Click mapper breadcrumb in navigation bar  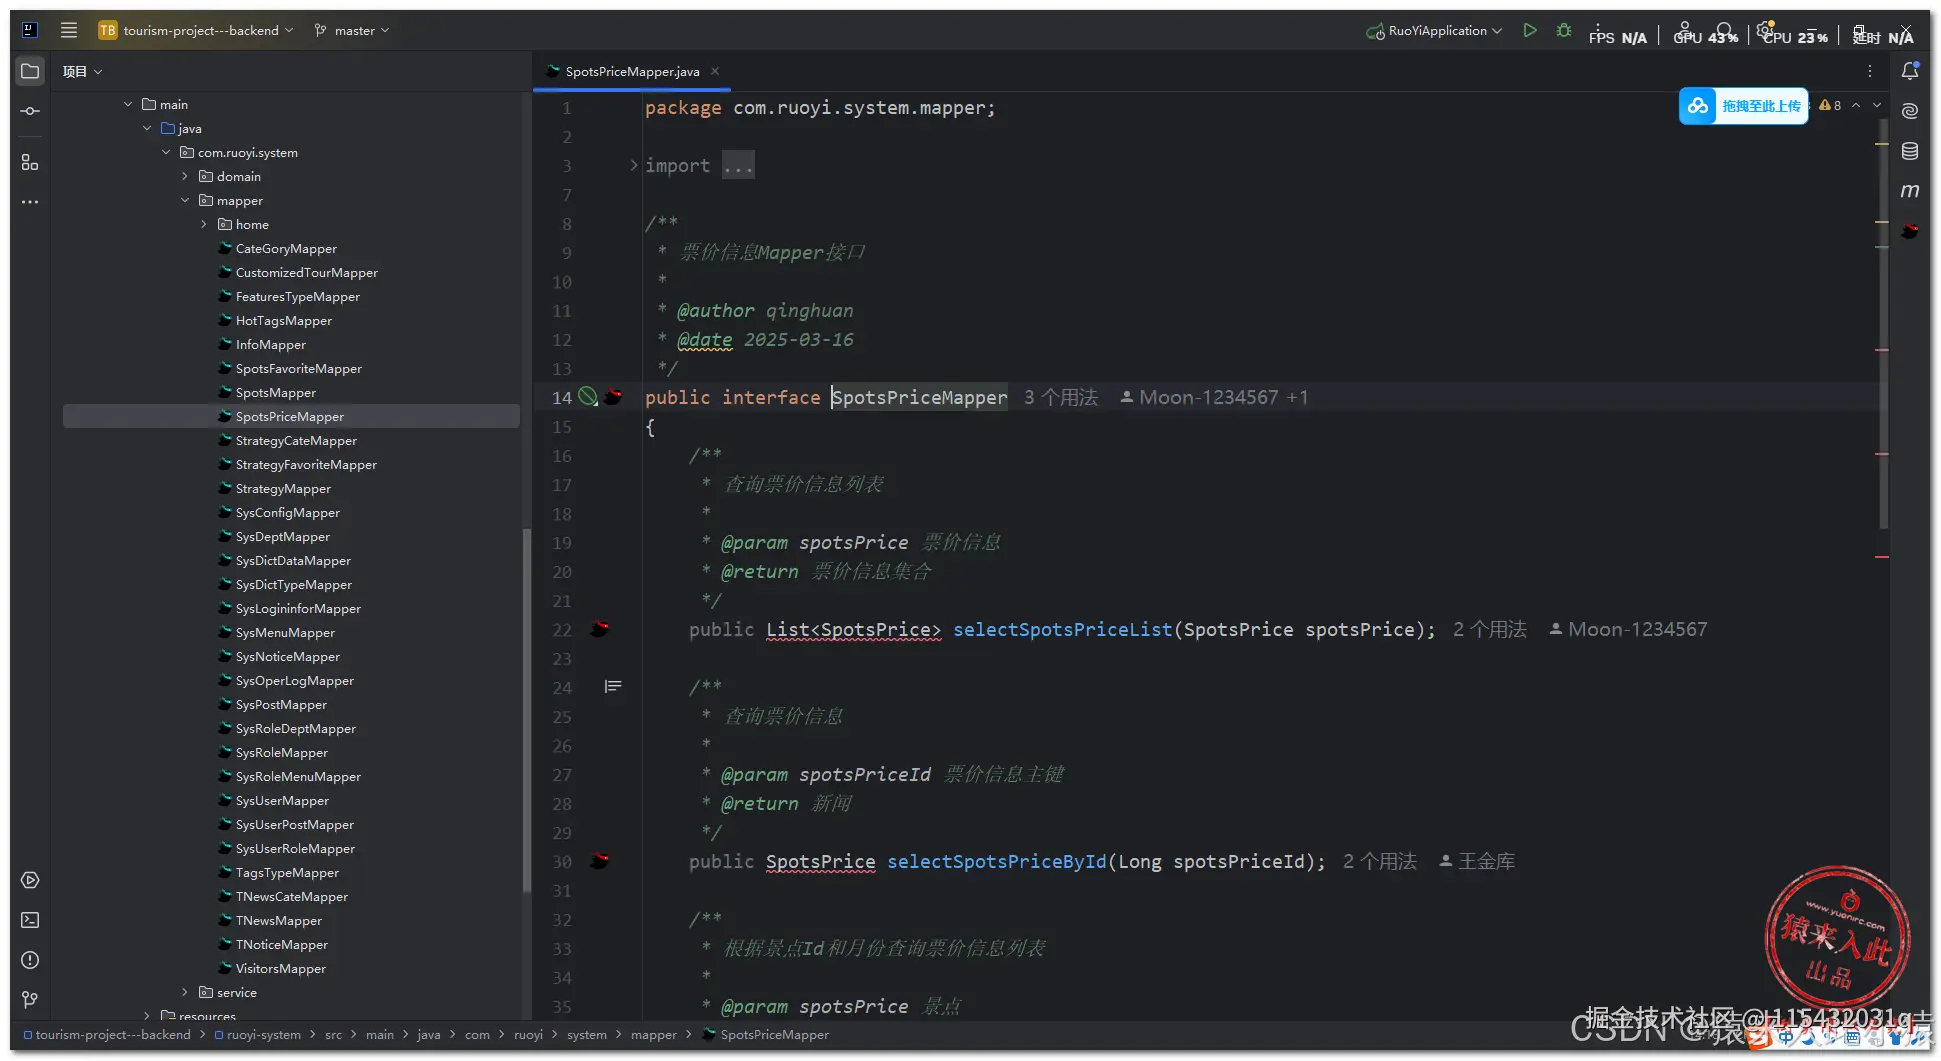point(654,1034)
